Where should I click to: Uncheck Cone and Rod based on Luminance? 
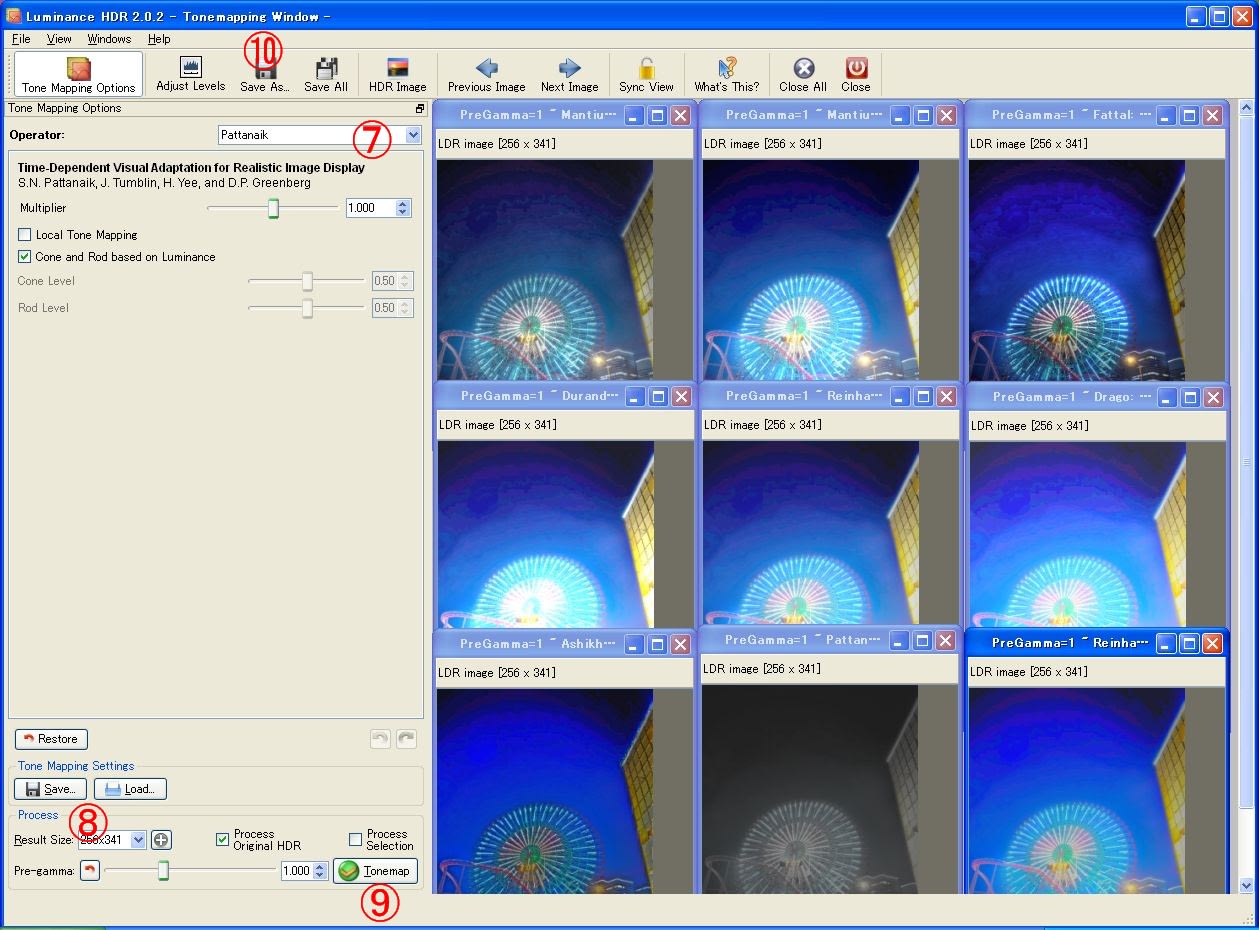coord(25,257)
